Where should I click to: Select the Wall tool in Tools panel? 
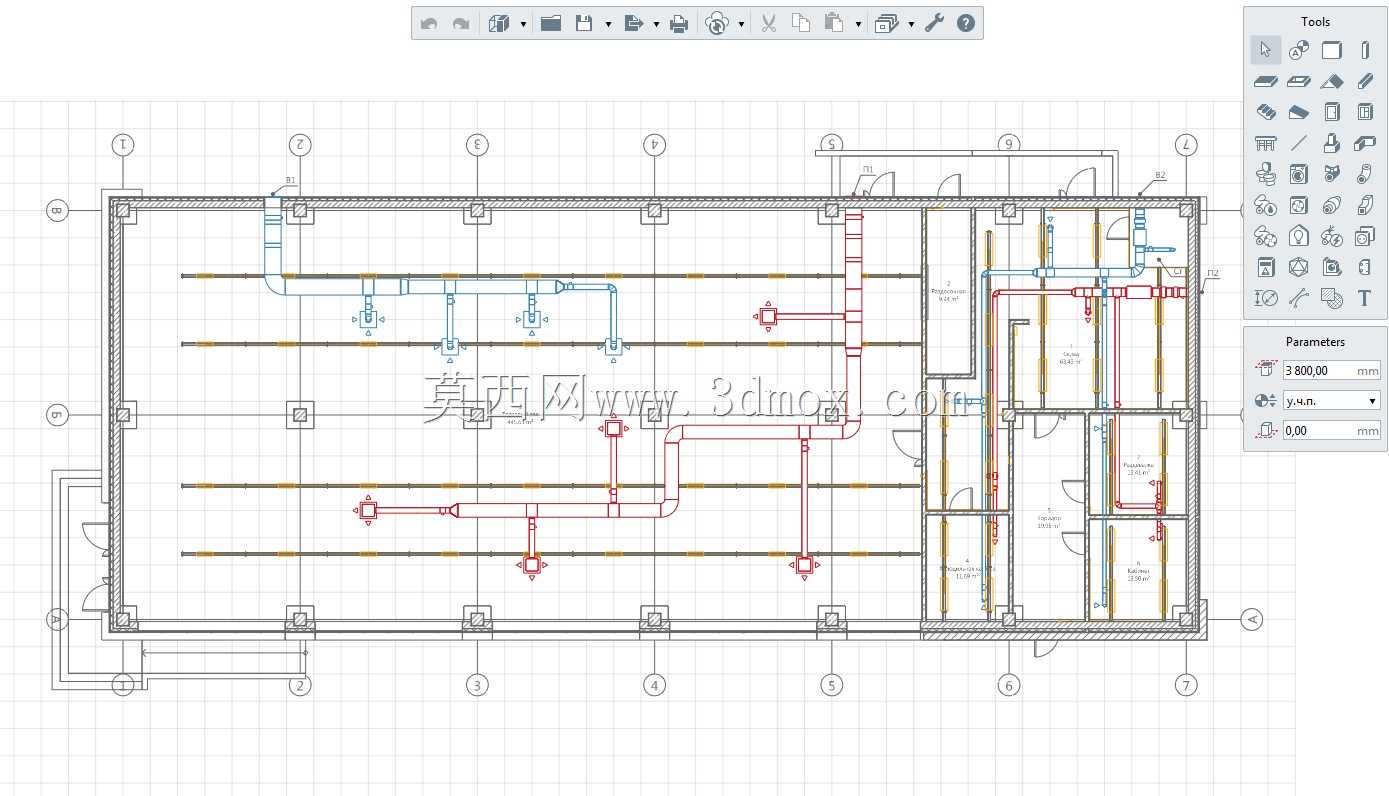(x=1331, y=50)
